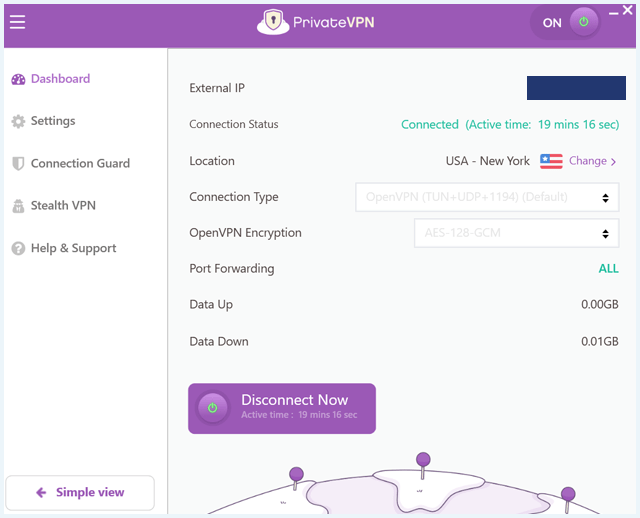Click the USA flag icon

551,161
